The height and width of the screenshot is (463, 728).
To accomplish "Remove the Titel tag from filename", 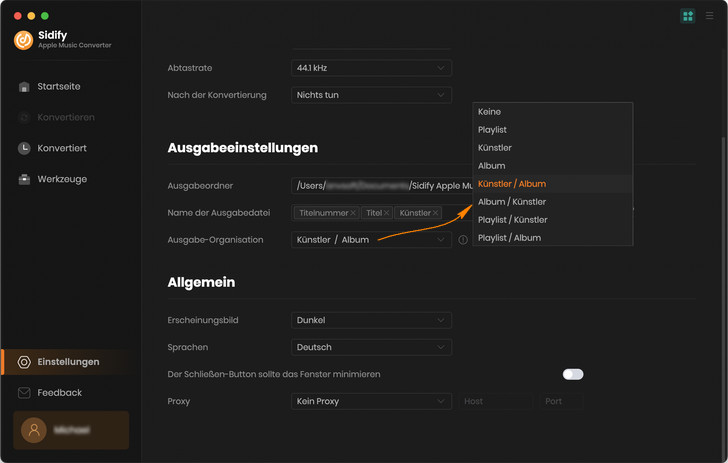I will tap(387, 213).
